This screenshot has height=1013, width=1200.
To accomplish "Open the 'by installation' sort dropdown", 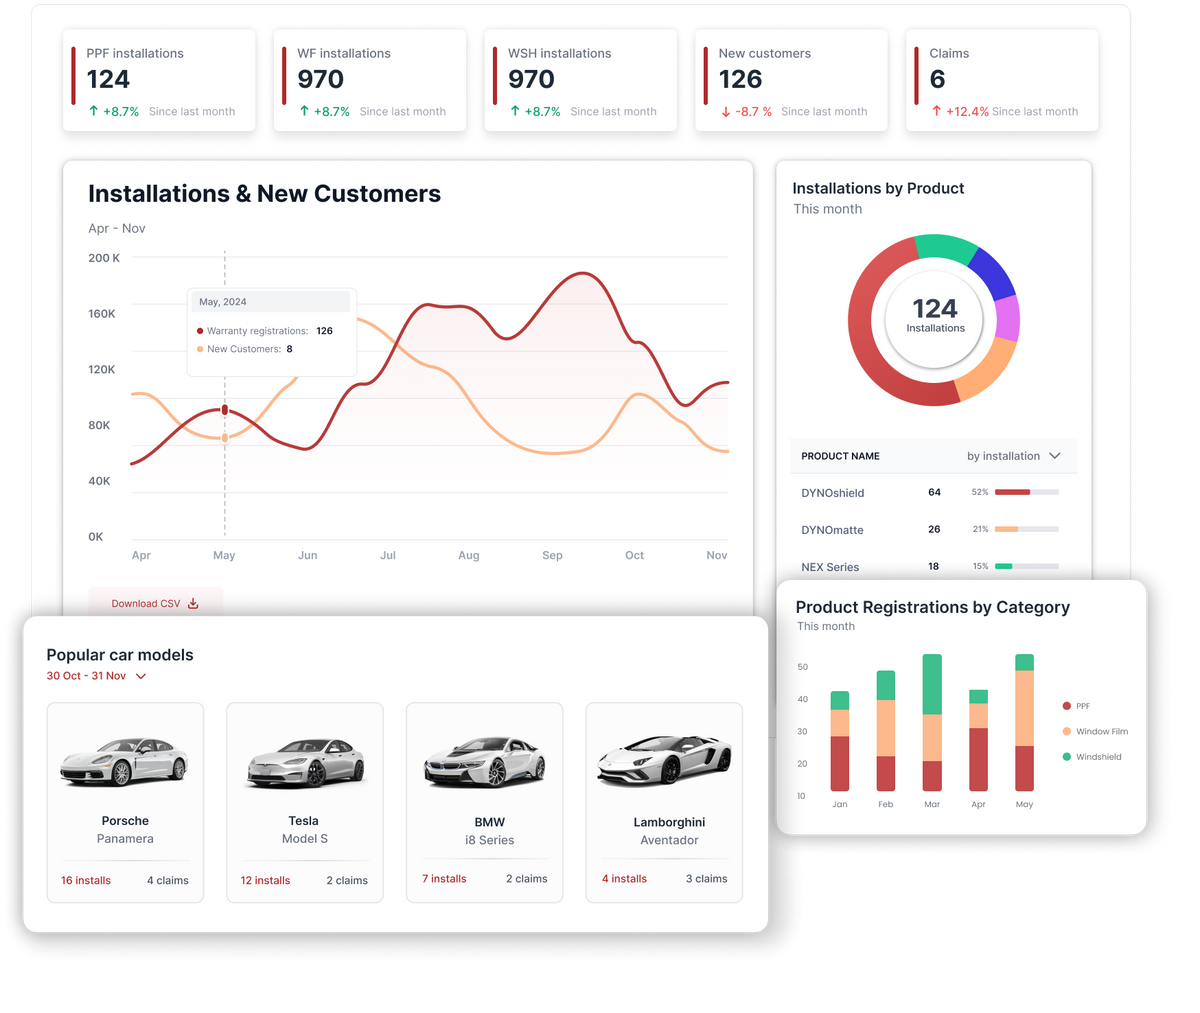I will [1013, 456].
